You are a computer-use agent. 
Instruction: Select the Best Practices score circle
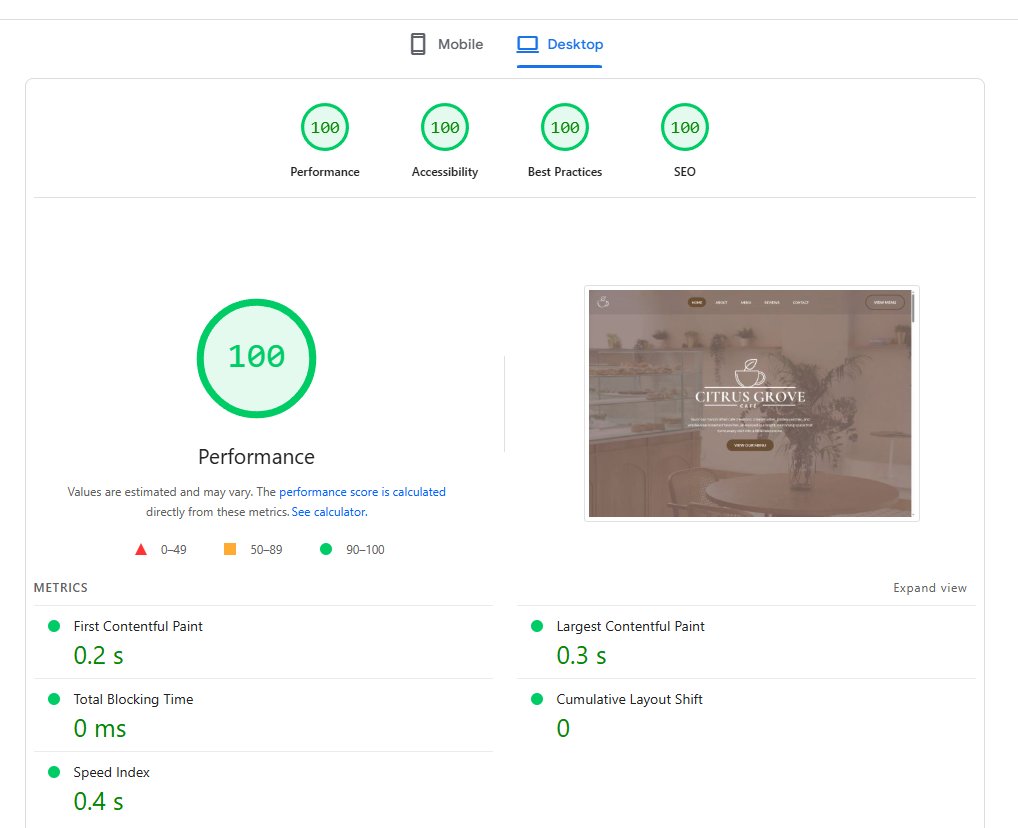(x=564, y=127)
